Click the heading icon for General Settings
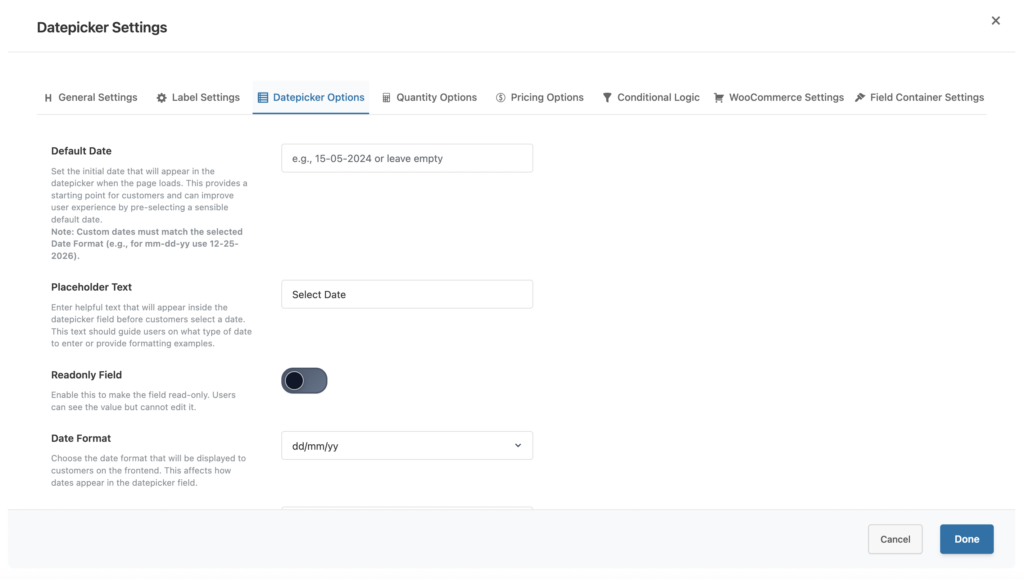Image resolution: width=1024 pixels, height=579 pixels. pyautogui.click(x=48, y=98)
